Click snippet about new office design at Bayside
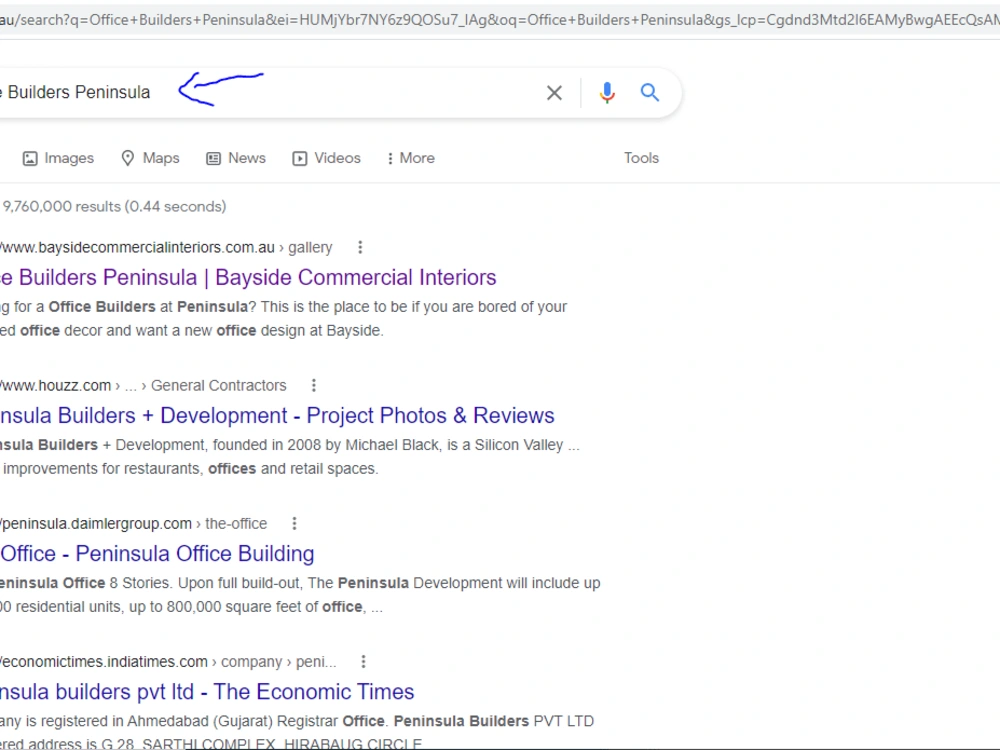Viewport: 1000px width, 750px height. (x=284, y=319)
